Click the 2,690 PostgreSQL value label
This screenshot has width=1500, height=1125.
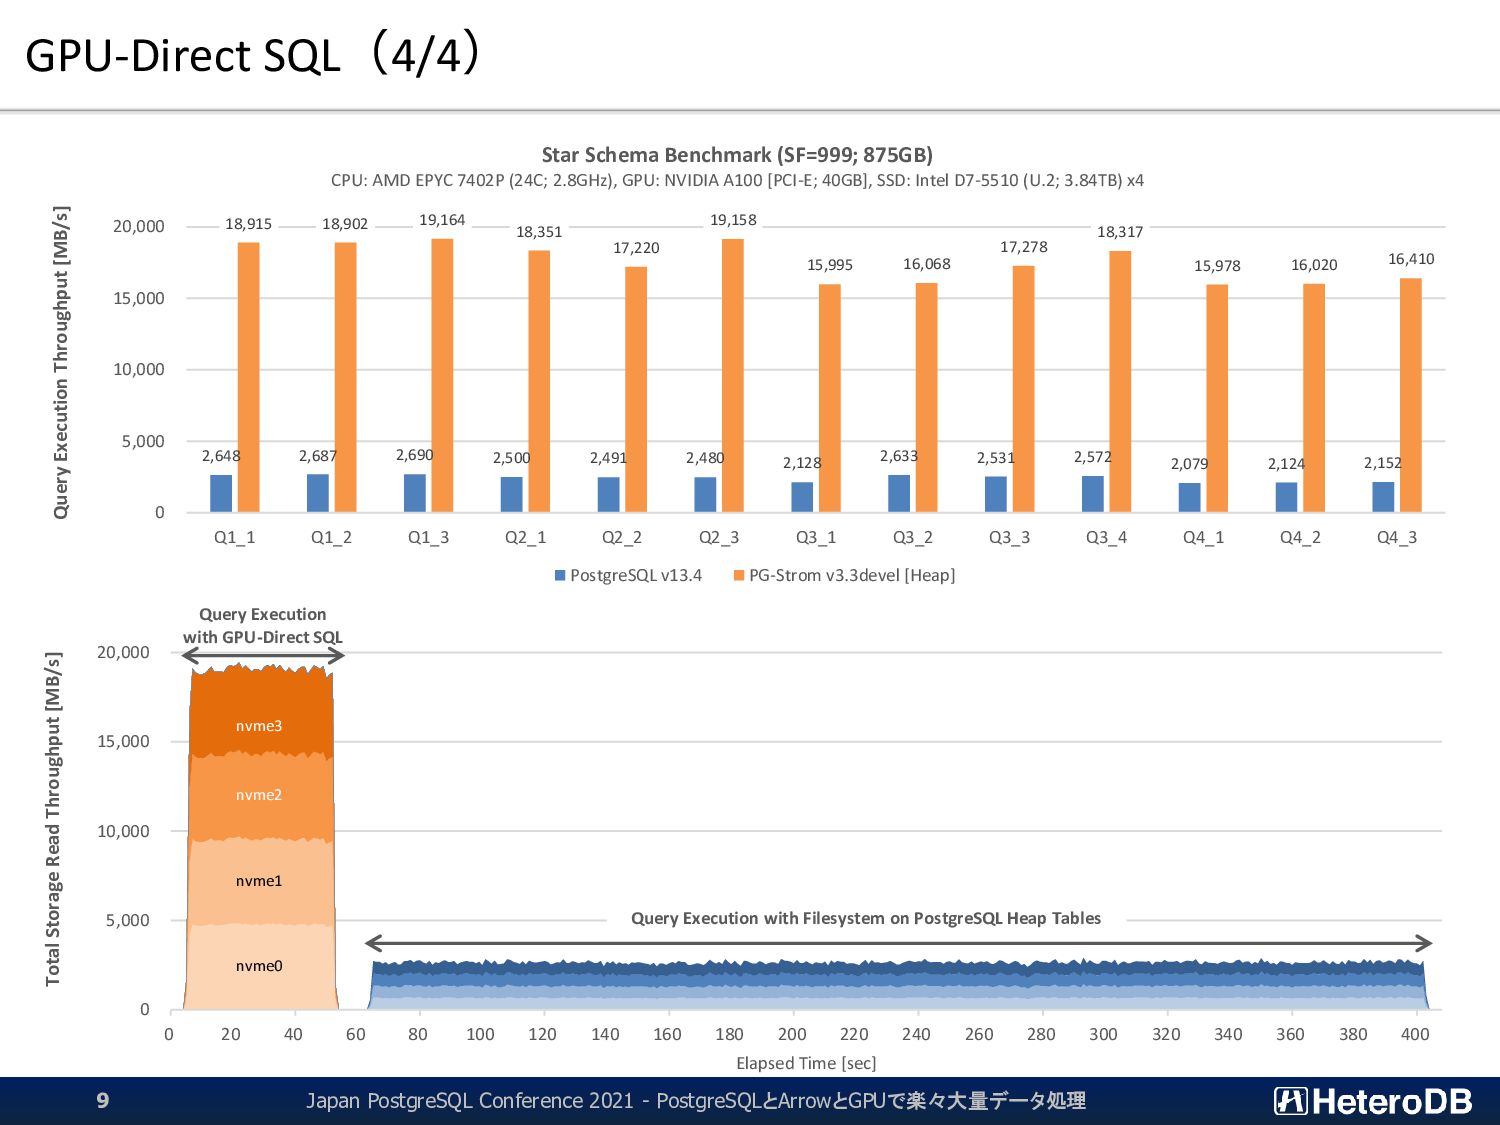414,455
